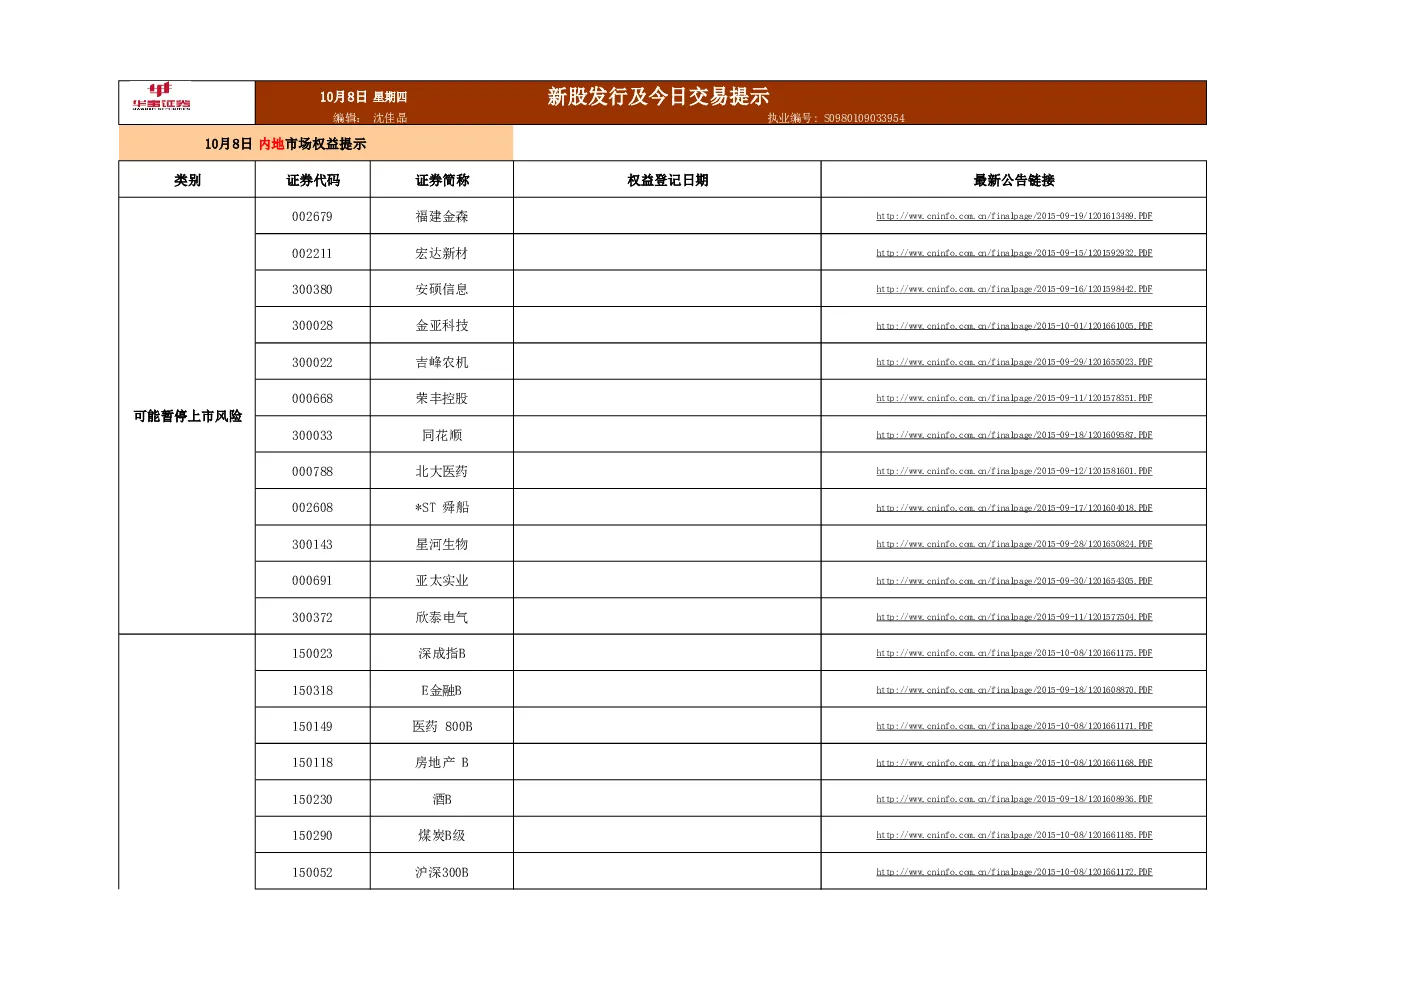Click the 10月8日 内地市场权益提示 heading
Viewport: 1403px width, 992px height.
coord(285,144)
